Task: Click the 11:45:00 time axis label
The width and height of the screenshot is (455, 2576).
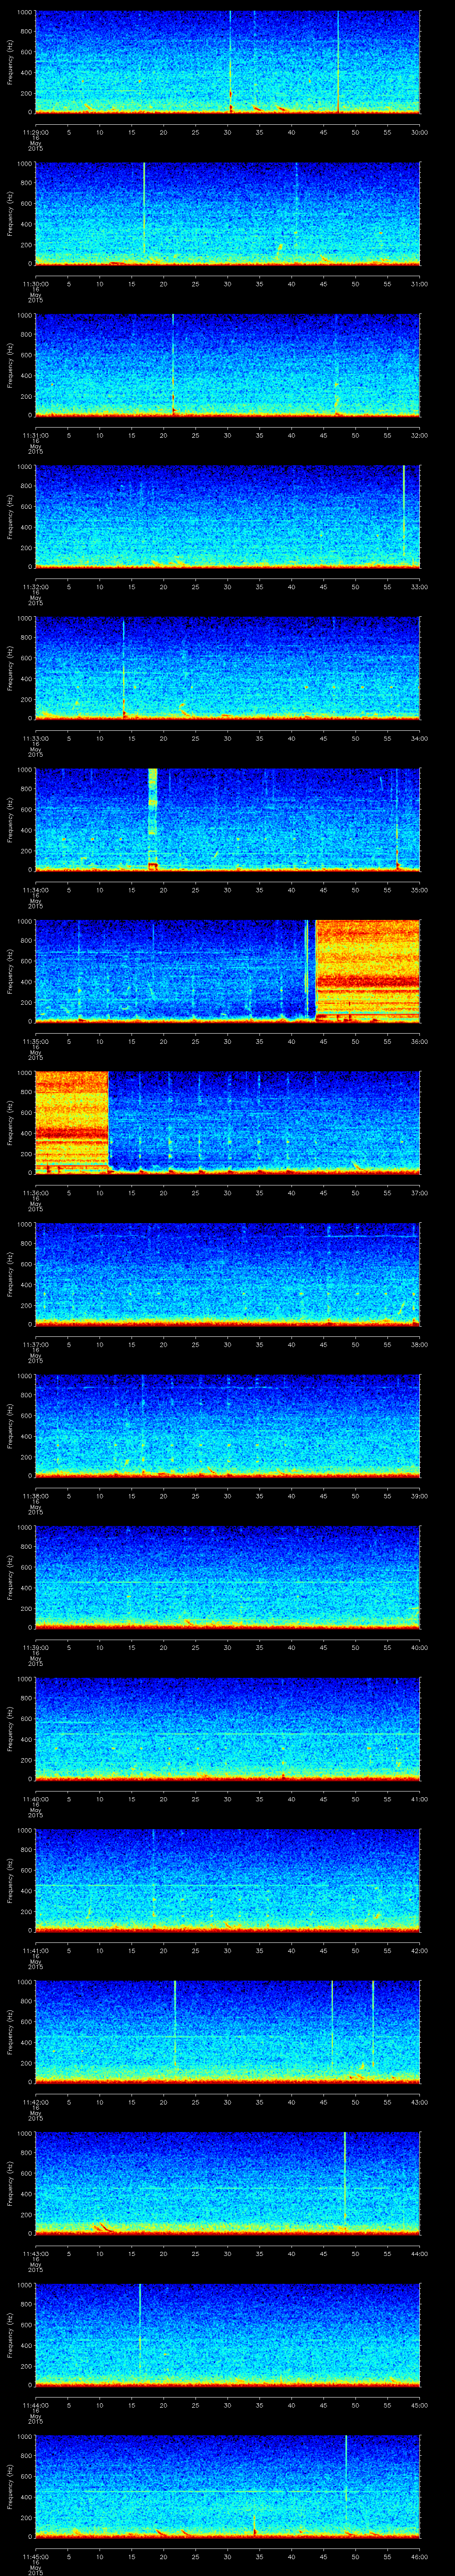Action: coord(35,2557)
